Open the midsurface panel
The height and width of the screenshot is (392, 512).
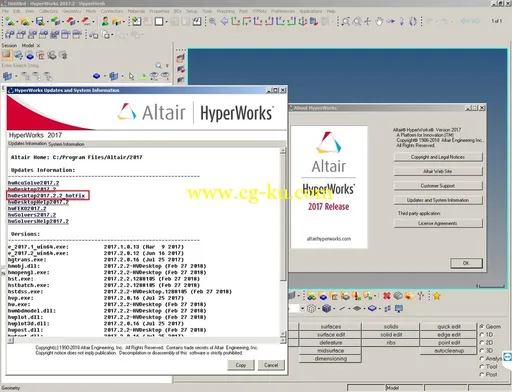coord(331,351)
